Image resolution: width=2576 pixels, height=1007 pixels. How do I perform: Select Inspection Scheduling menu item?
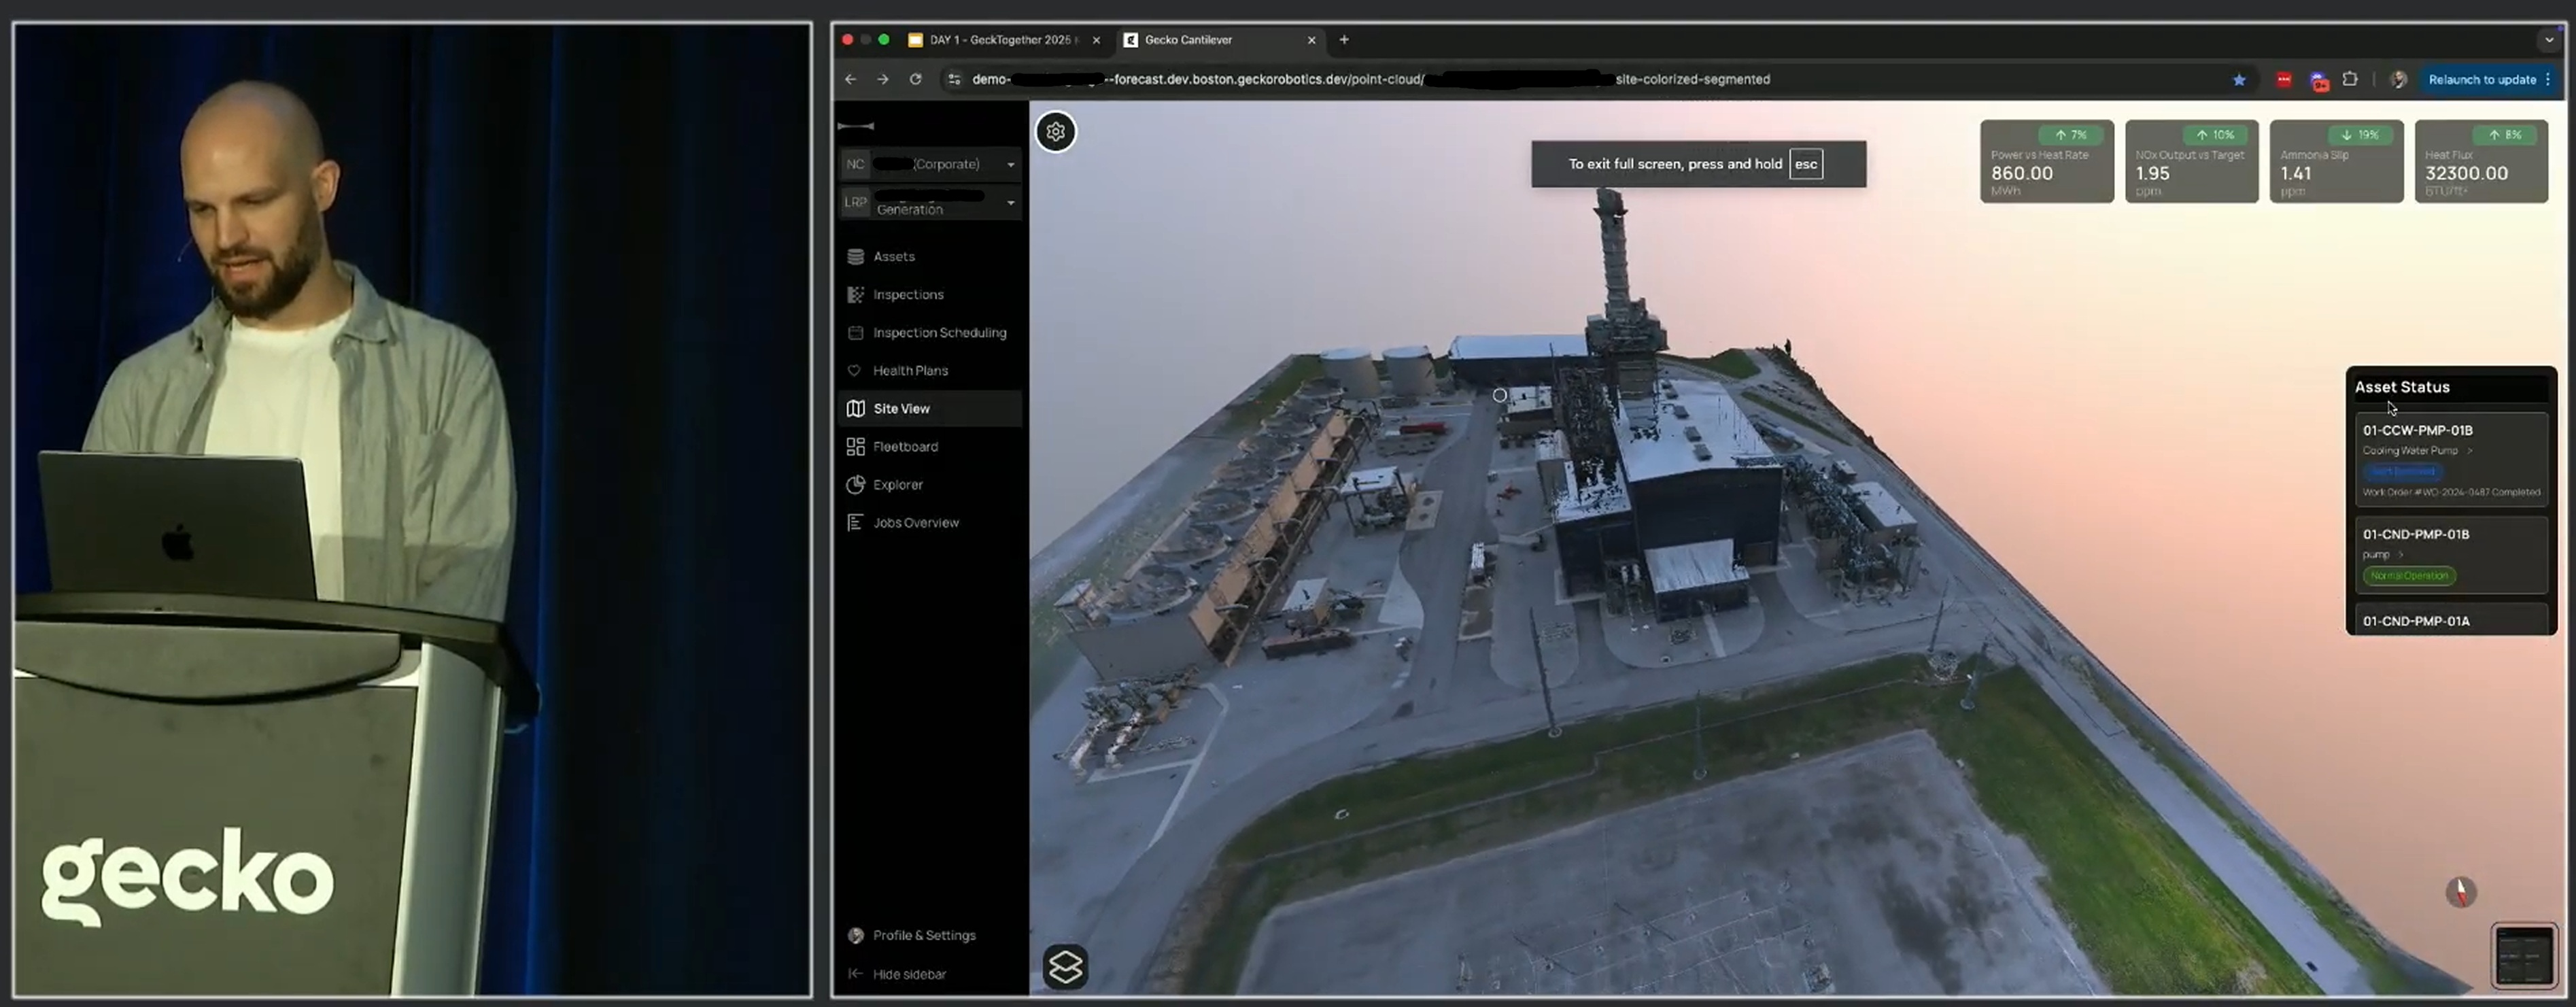[x=938, y=333]
